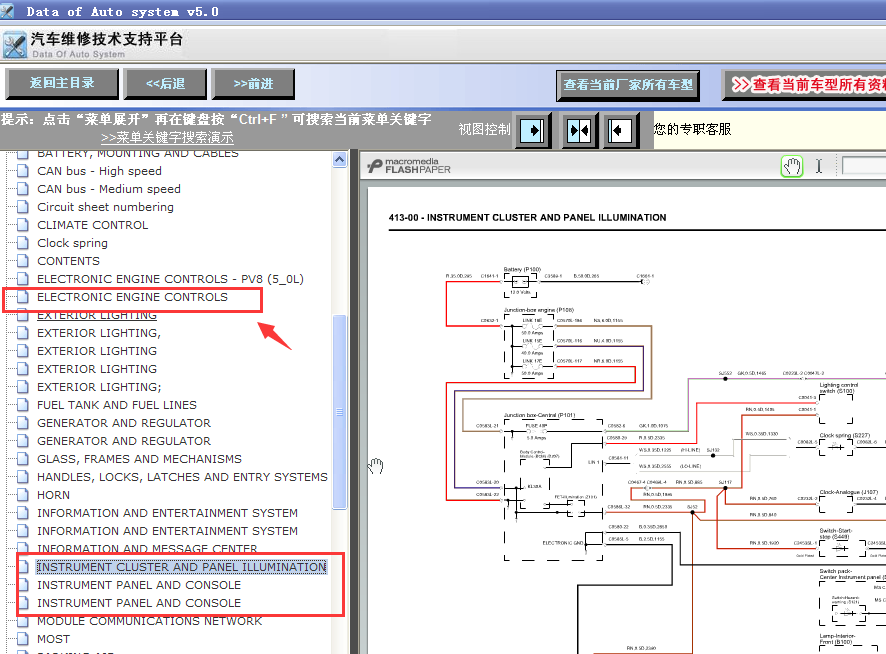Click document icon beside CONTENTS
The height and width of the screenshot is (654, 886).
(23, 261)
